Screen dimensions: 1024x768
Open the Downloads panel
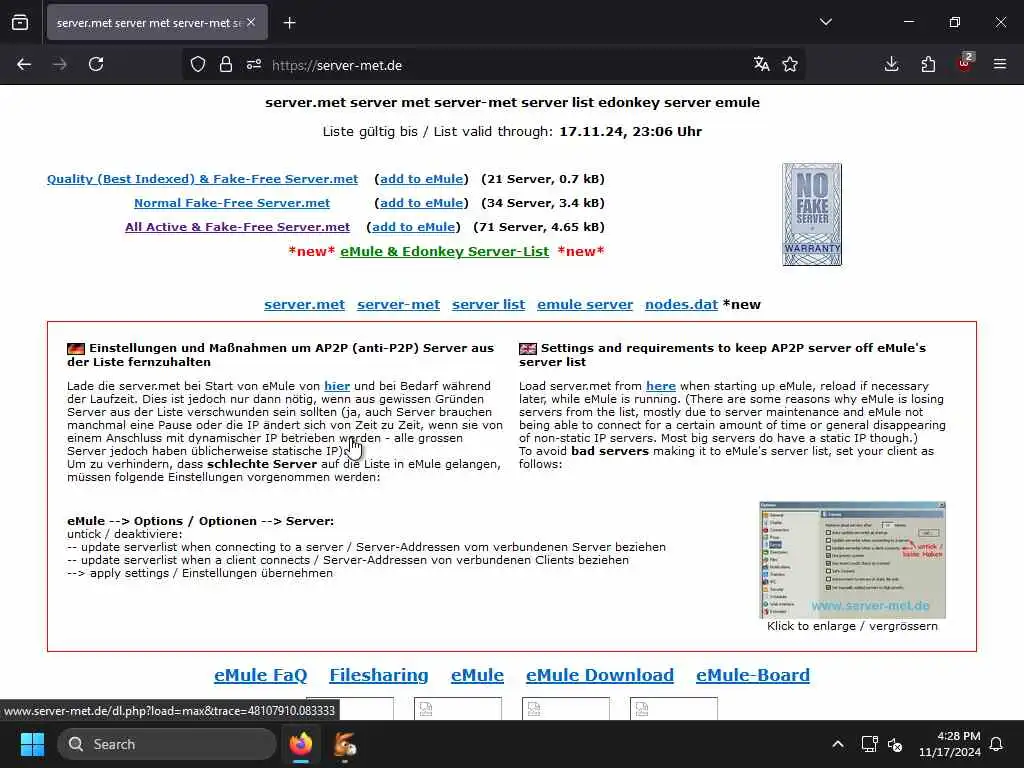(x=891, y=64)
